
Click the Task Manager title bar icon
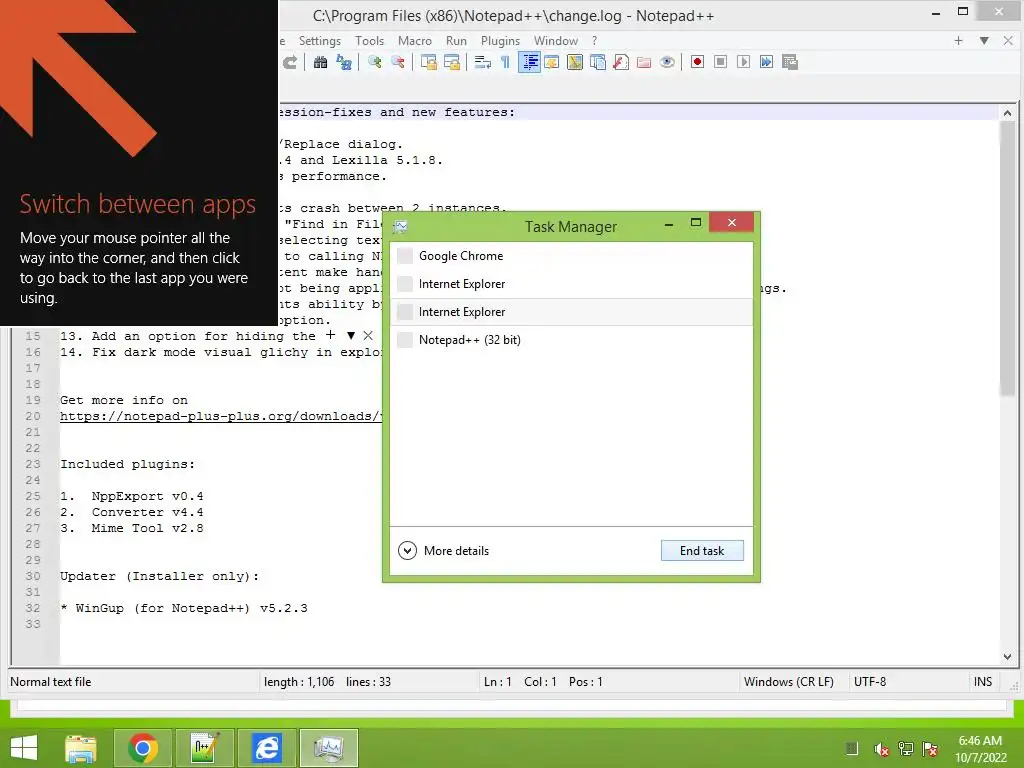click(x=400, y=227)
